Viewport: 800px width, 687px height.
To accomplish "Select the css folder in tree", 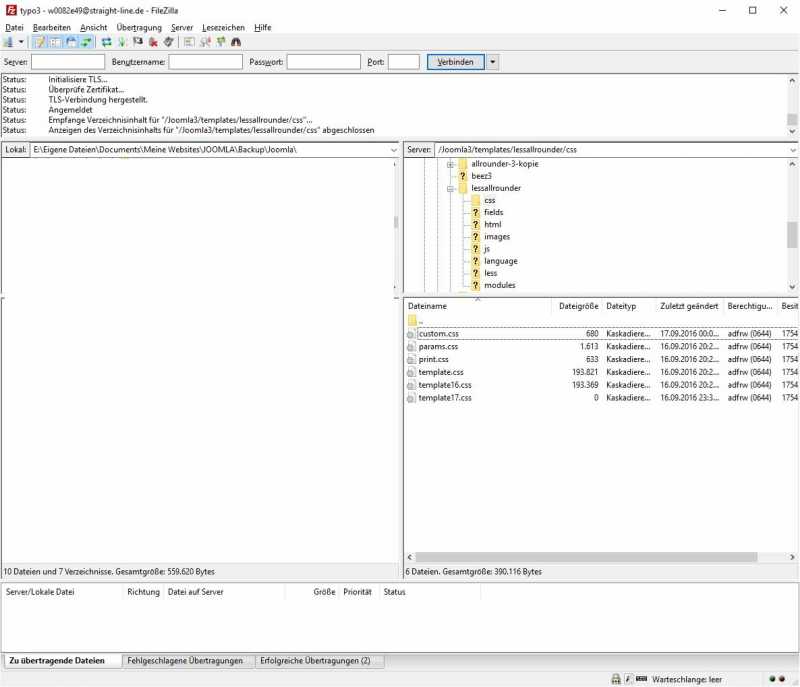I will [x=490, y=200].
